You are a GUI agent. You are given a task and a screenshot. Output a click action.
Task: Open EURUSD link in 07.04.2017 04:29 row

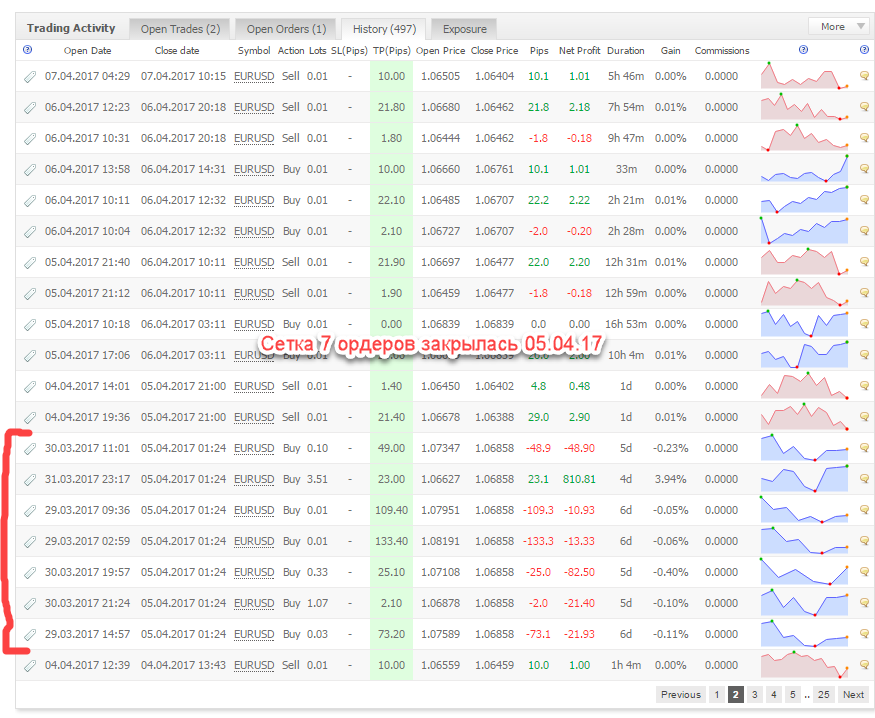(x=254, y=76)
